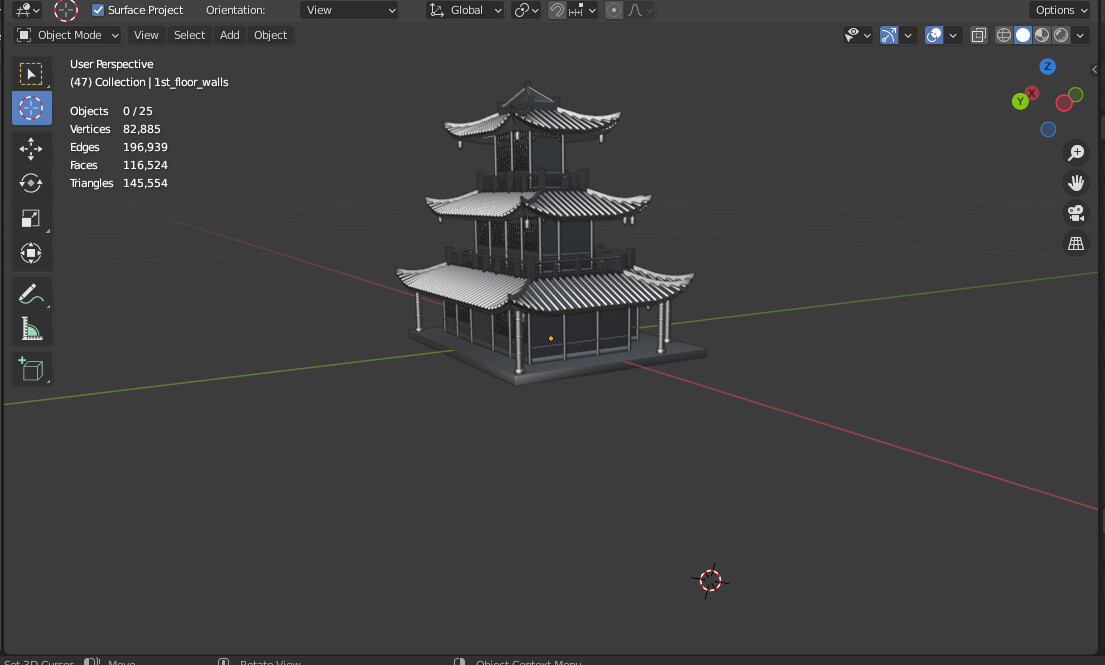Click the blue Z axis gizmo handle
Screen dimensions: 1105x665
pos(1047,66)
